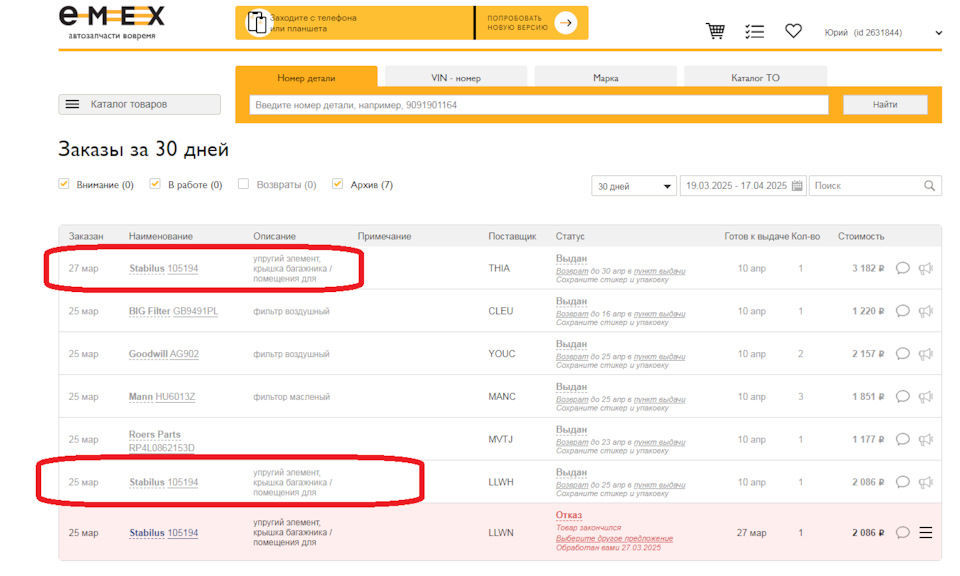Click the 1 851 ₽ price cell
Screen dimensions: 960x576
[x=868, y=397]
